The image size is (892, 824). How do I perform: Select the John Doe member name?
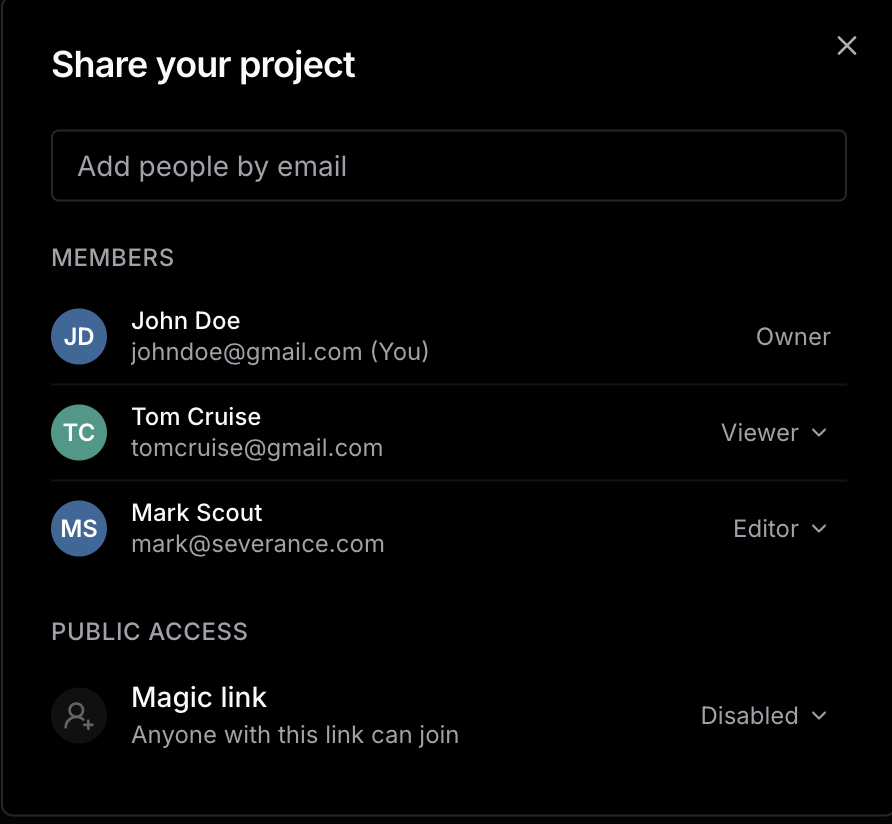point(186,321)
